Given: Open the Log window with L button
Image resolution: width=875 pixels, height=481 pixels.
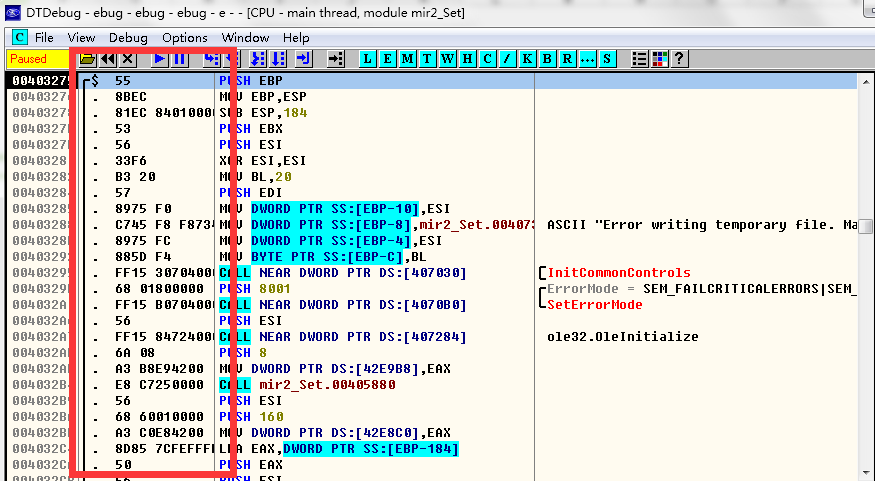Looking at the screenshot, I should [367, 59].
